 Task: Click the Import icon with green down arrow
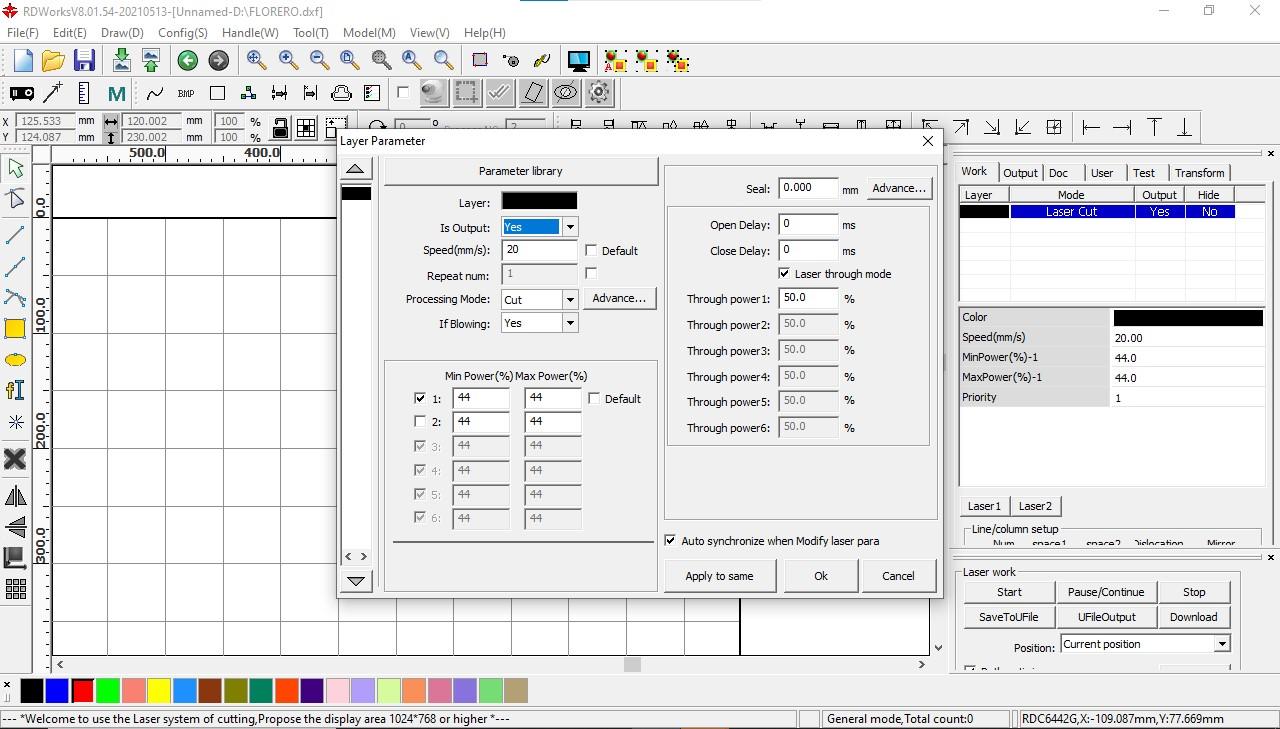(121, 60)
